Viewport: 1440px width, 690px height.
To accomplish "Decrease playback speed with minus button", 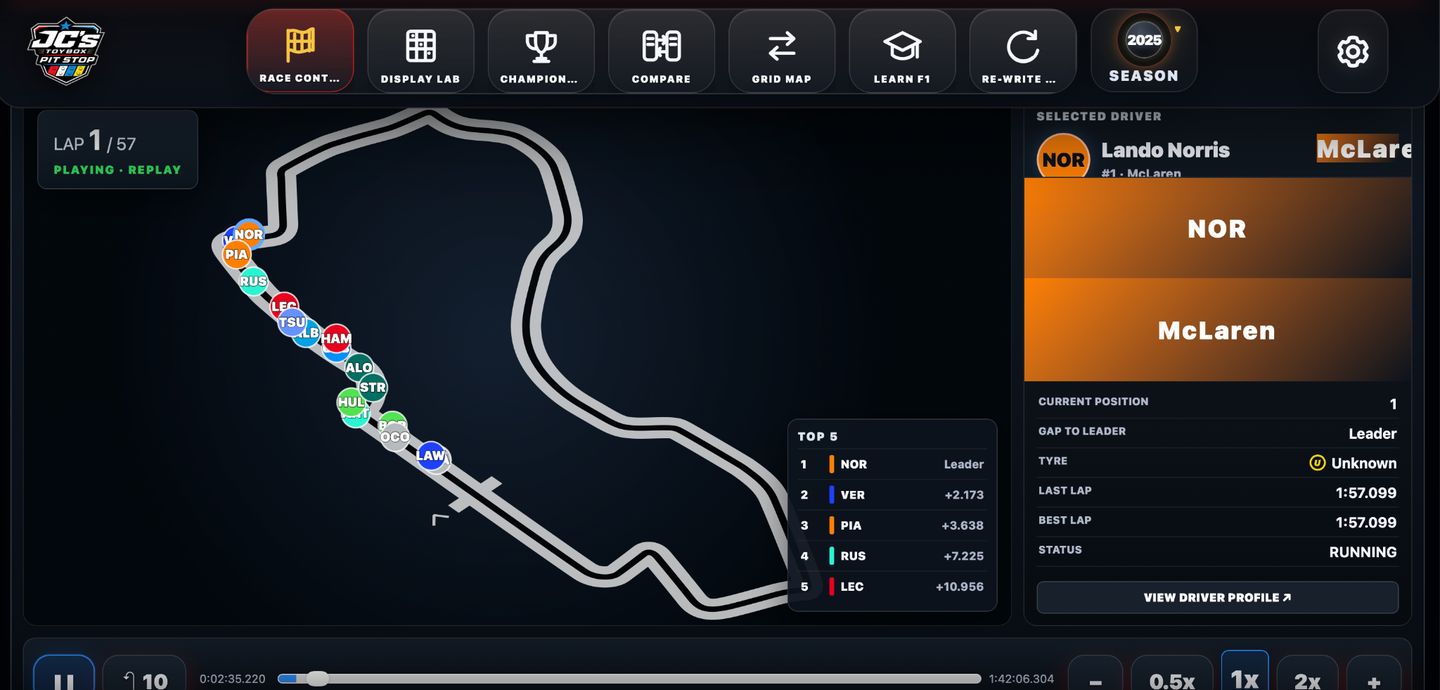I will pos(1095,675).
